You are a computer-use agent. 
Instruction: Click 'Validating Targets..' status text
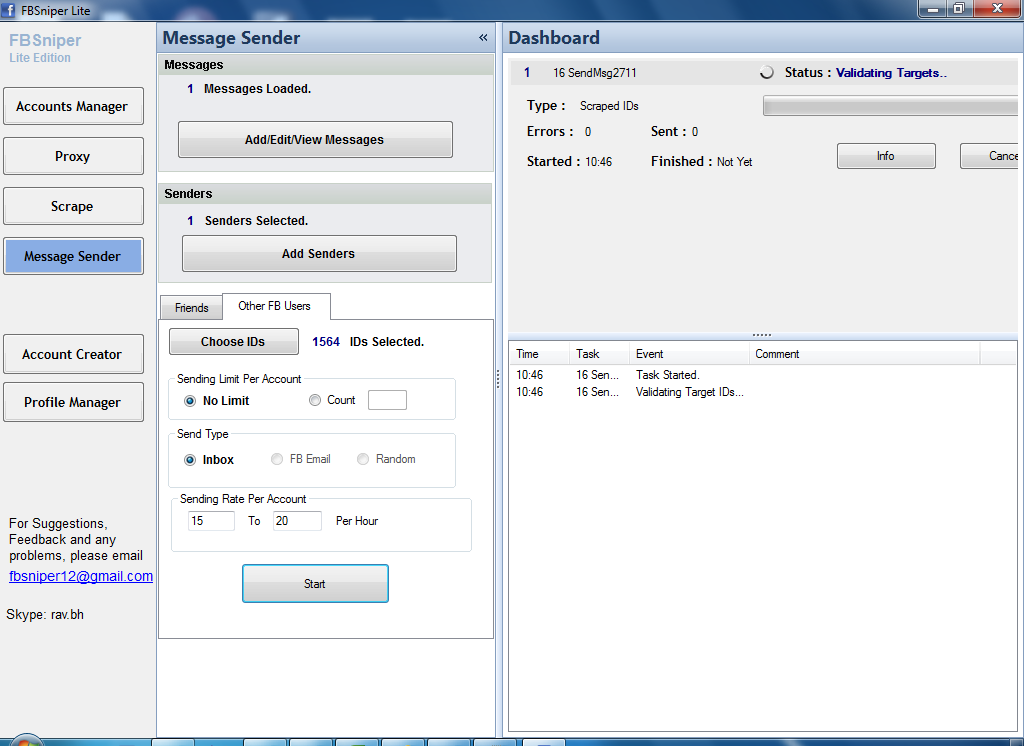tap(891, 73)
